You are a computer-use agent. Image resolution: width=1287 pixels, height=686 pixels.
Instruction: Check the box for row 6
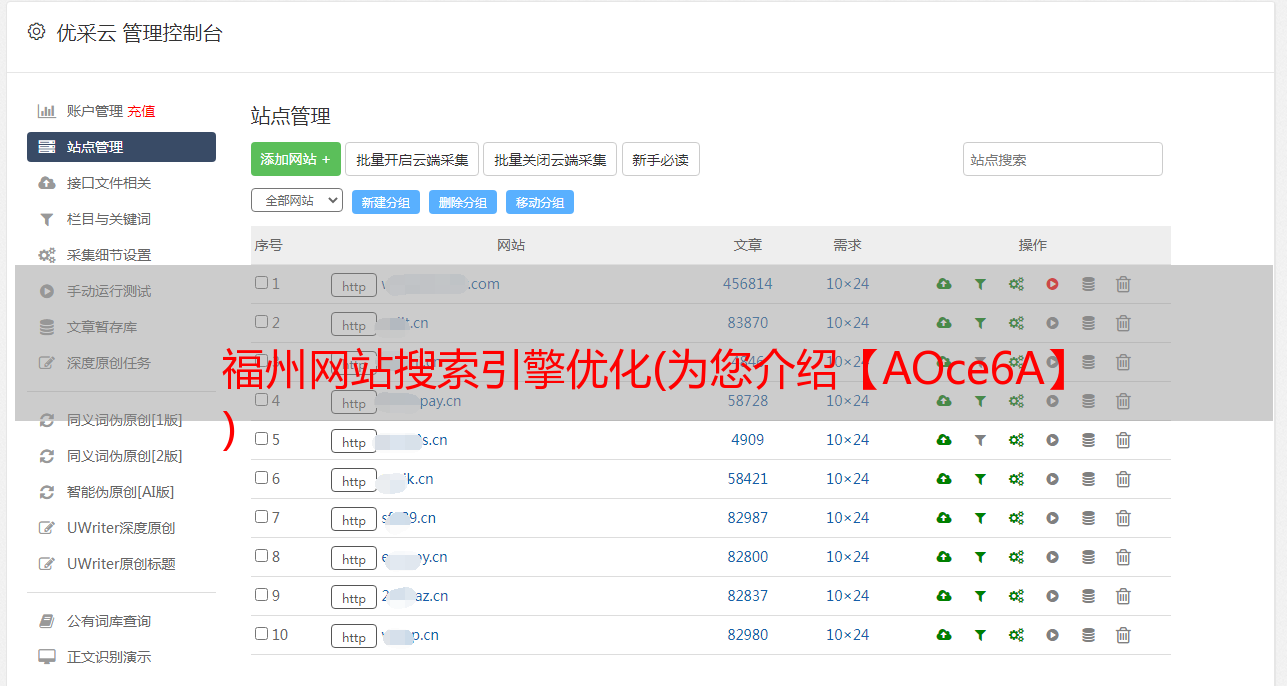[261, 478]
